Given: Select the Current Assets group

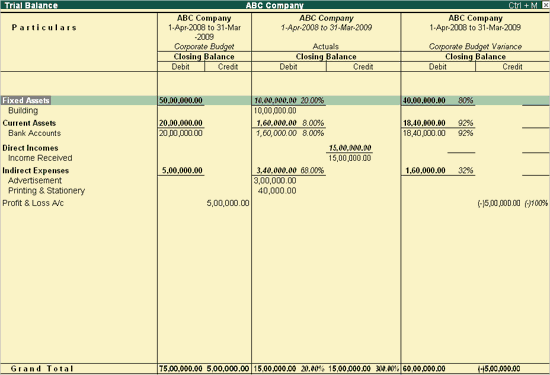Looking at the screenshot, I should [x=29, y=123].
